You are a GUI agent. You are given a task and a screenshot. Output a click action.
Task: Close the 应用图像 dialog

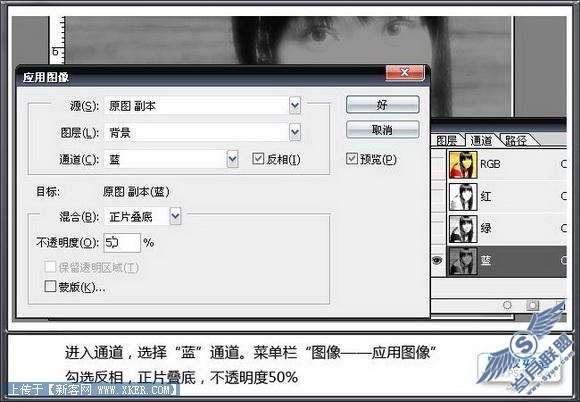tap(404, 72)
